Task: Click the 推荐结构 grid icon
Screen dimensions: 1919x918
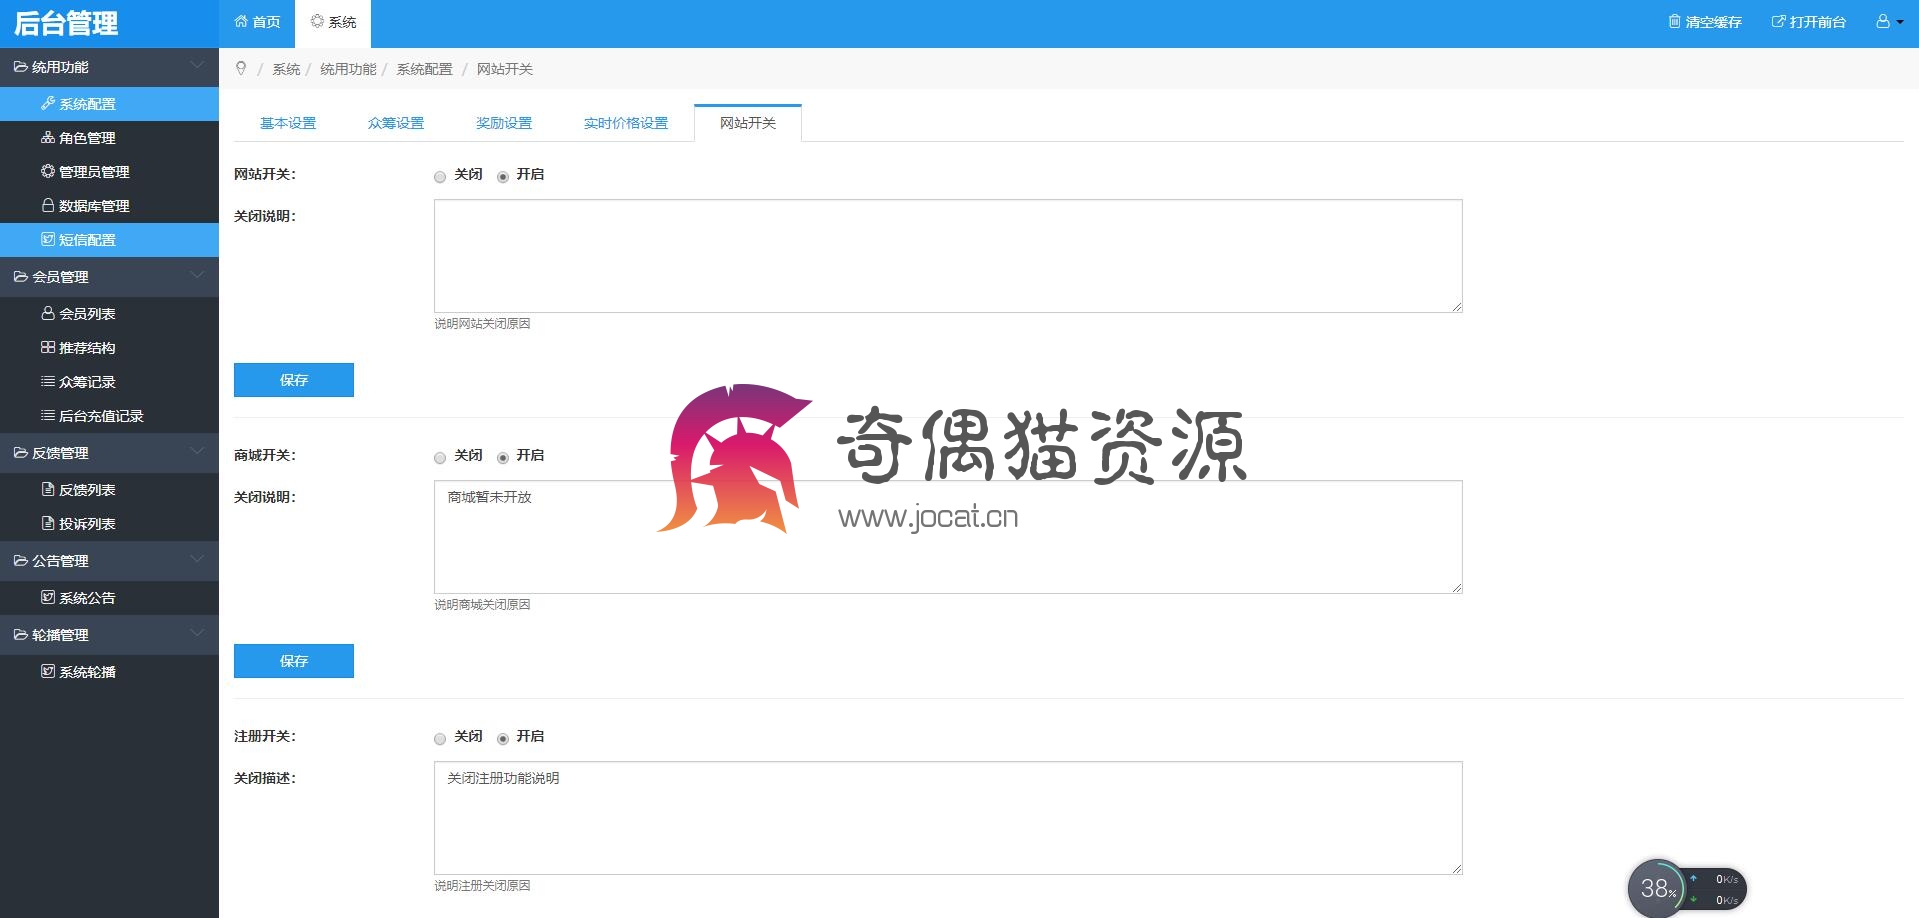Action: point(48,347)
